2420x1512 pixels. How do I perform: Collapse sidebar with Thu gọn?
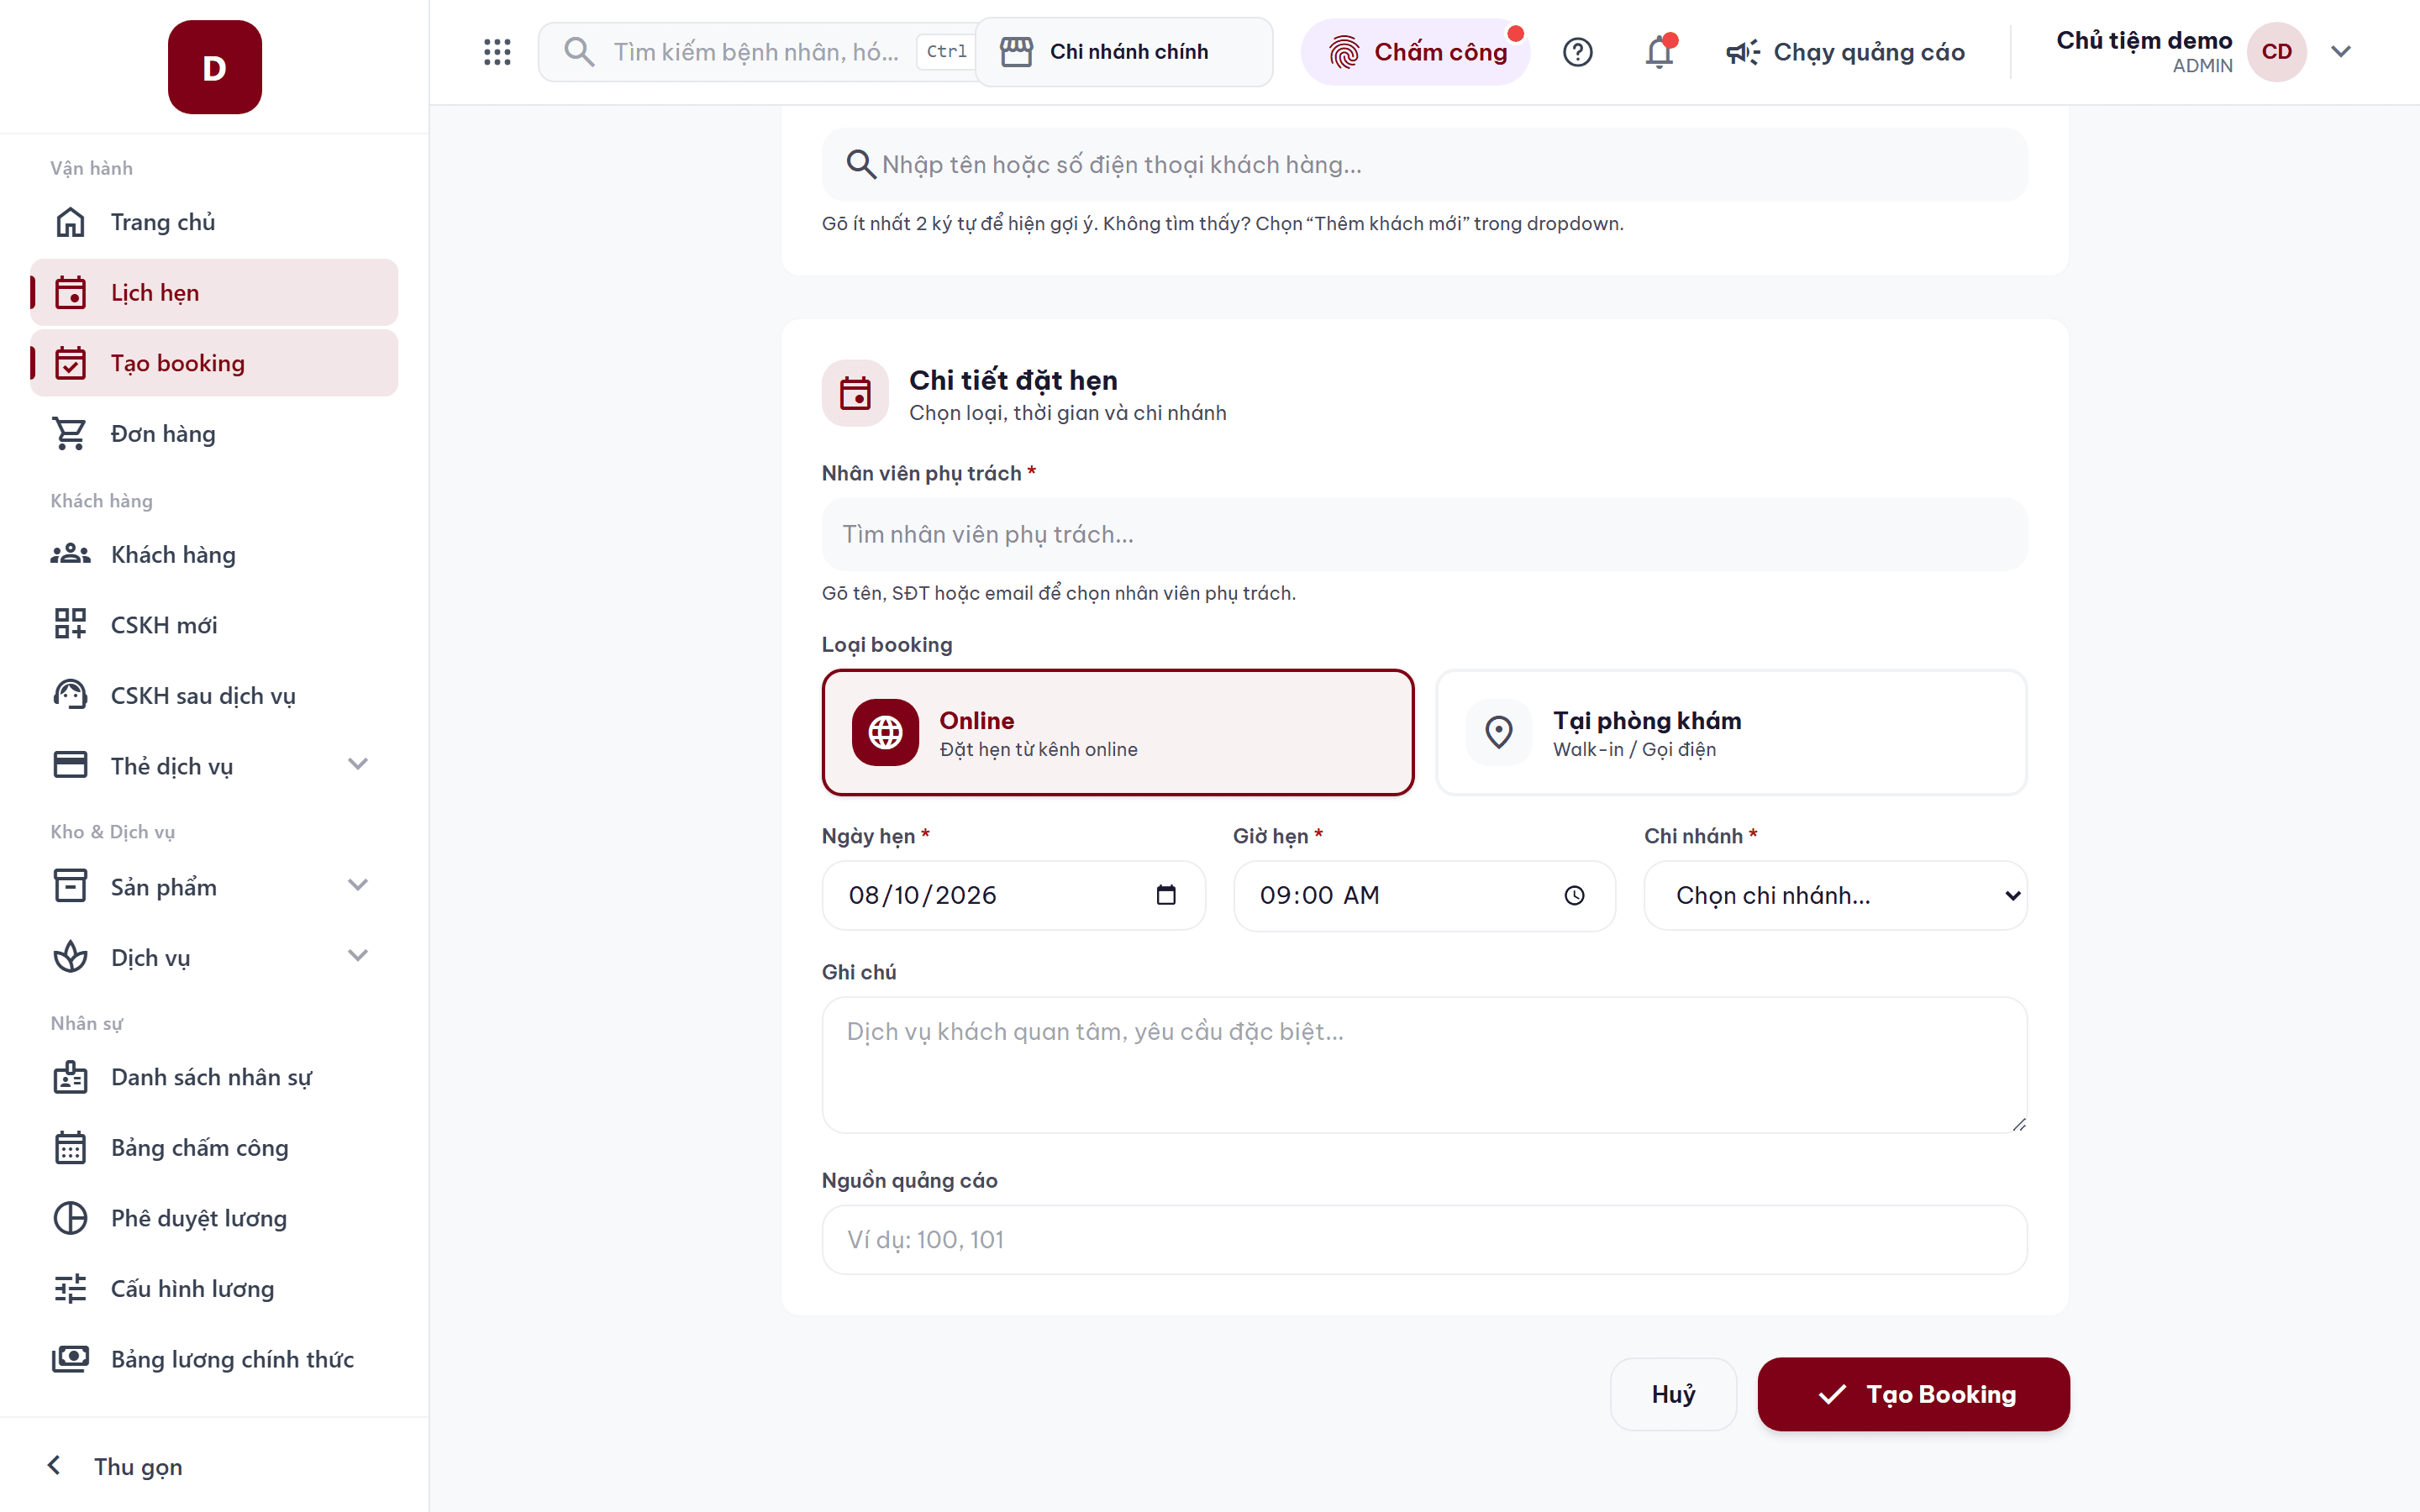115,1466
